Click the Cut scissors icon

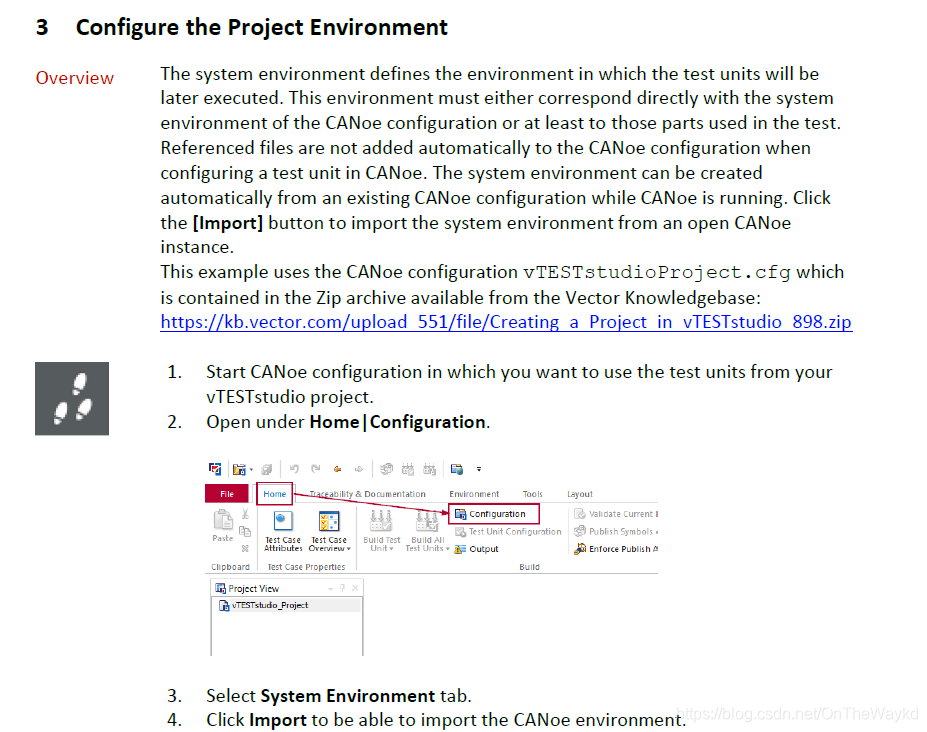[x=245, y=514]
